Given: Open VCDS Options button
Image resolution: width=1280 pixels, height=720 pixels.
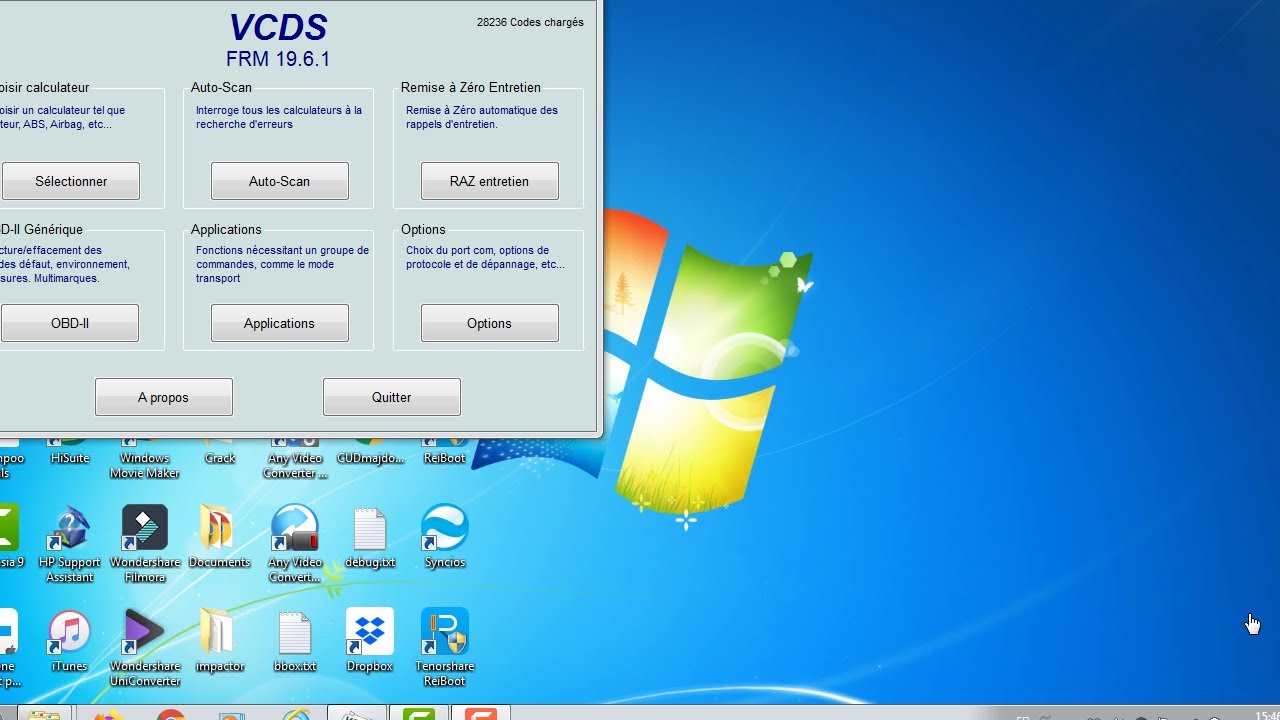Looking at the screenshot, I should pyautogui.click(x=490, y=323).
